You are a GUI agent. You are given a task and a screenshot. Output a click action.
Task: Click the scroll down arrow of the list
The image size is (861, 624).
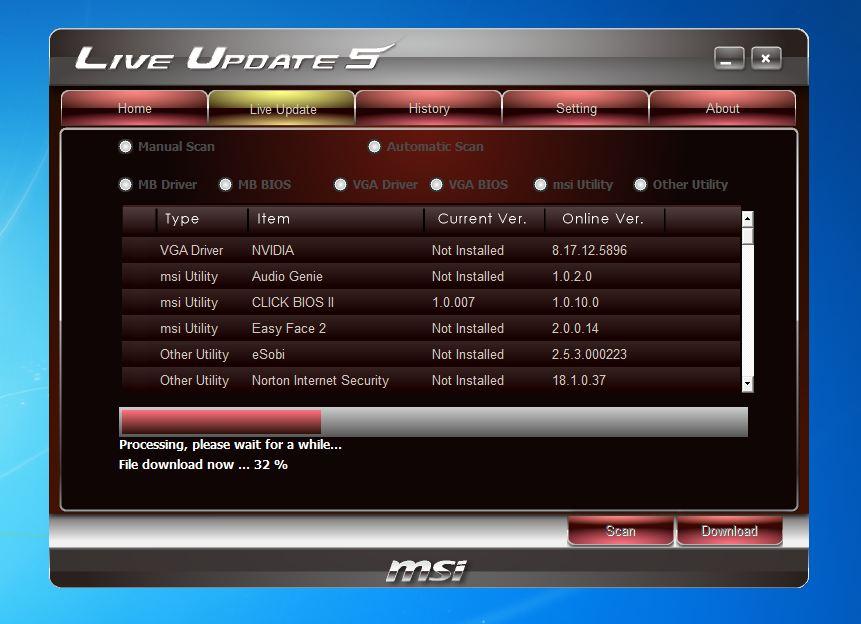(747, 383)
